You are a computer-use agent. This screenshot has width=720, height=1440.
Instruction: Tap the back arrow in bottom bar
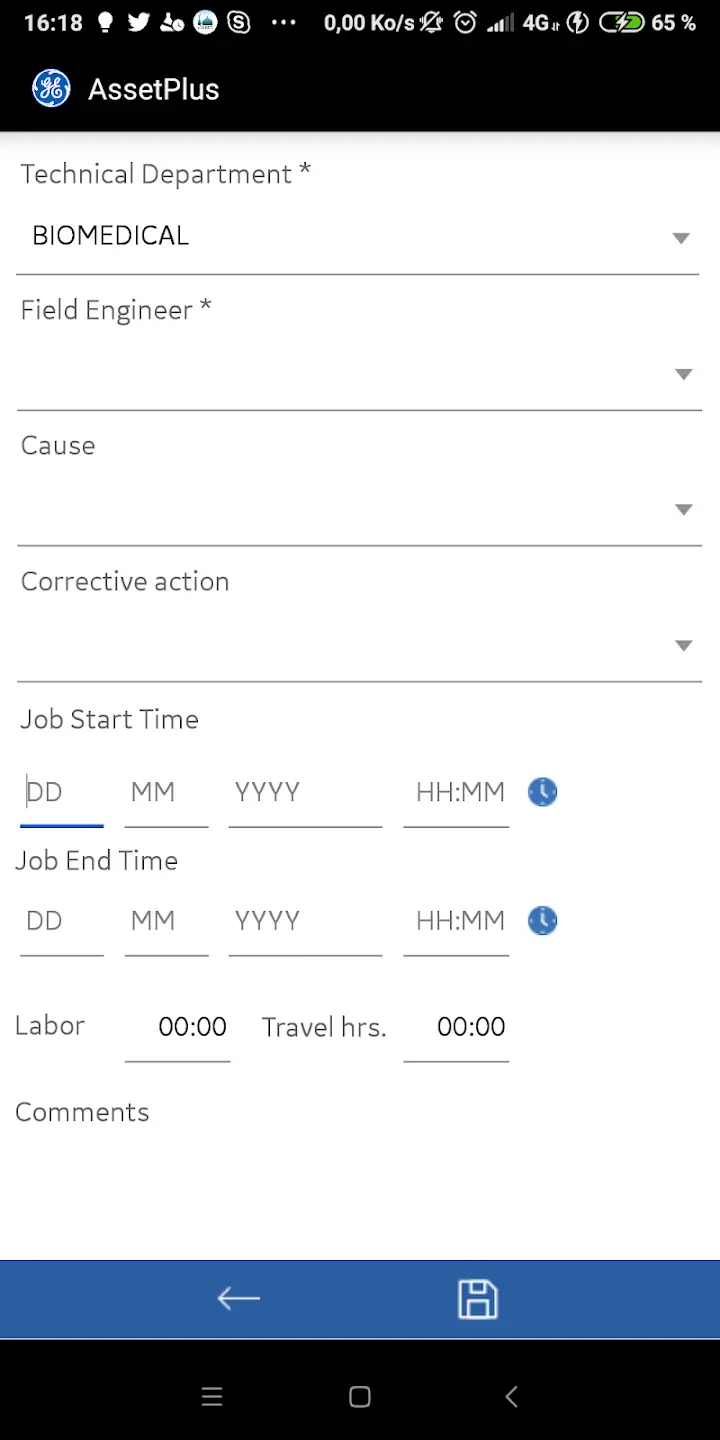pyautogui.click(x=239, y=1299)
